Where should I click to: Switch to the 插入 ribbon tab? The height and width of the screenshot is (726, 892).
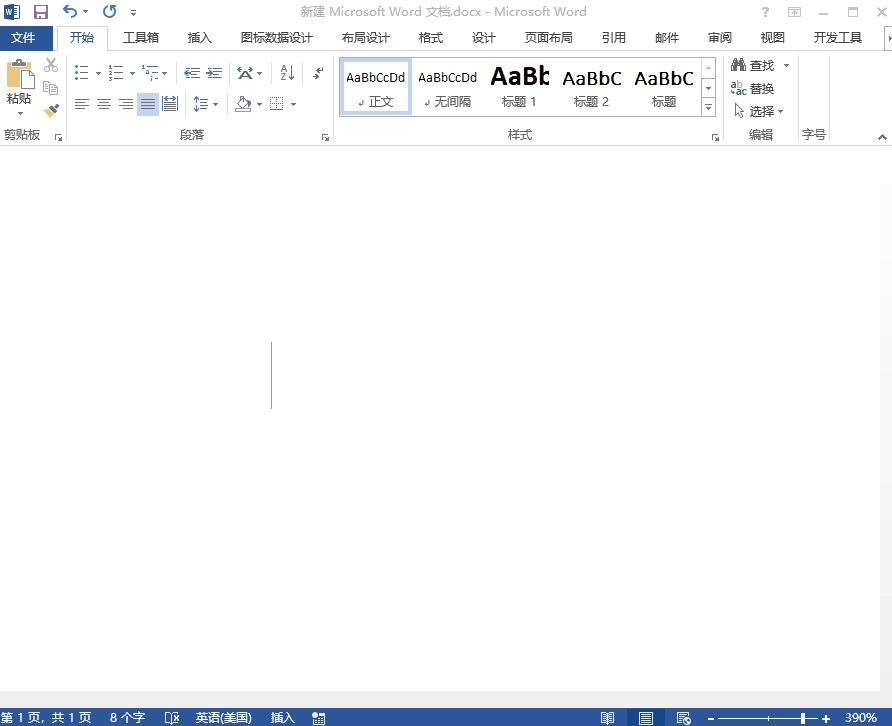coord(199,37)
